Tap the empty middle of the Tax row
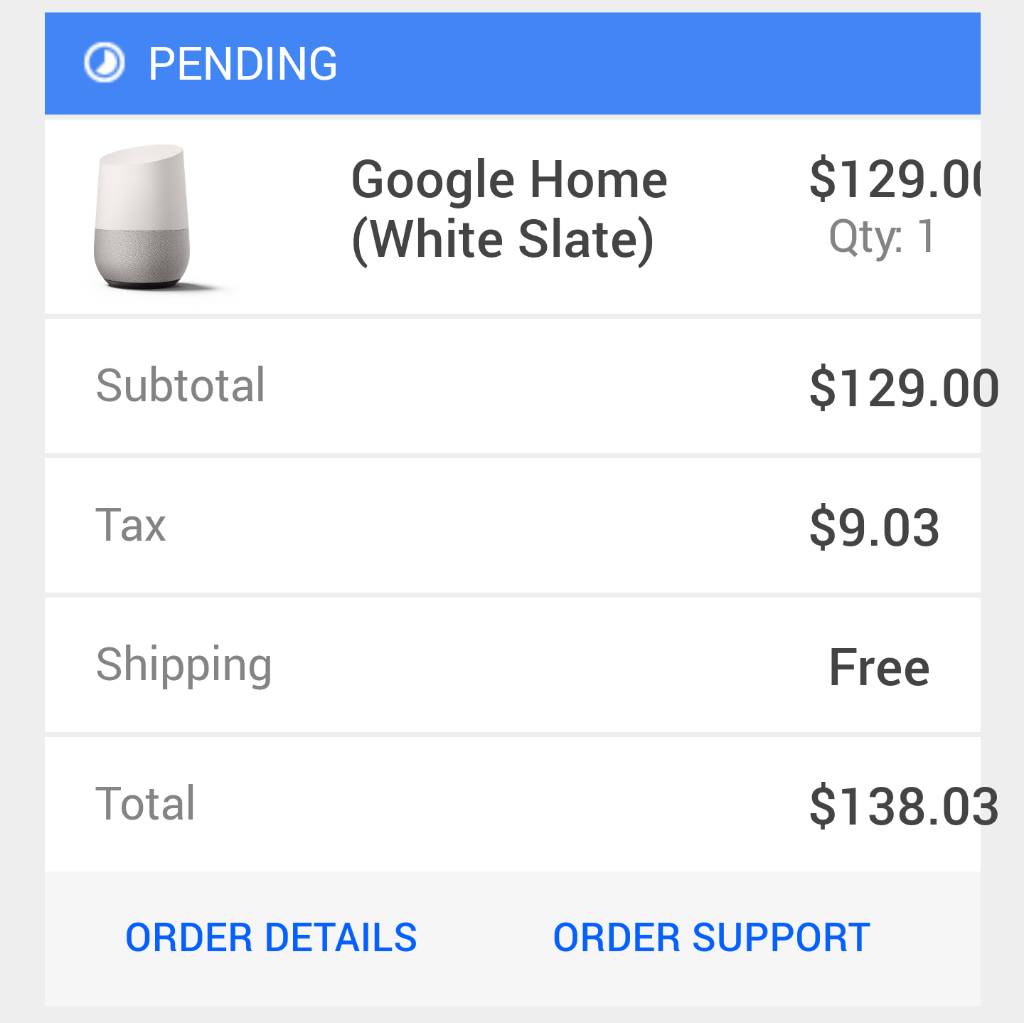Screen dimensions: 1024x1023 point(487,526)
